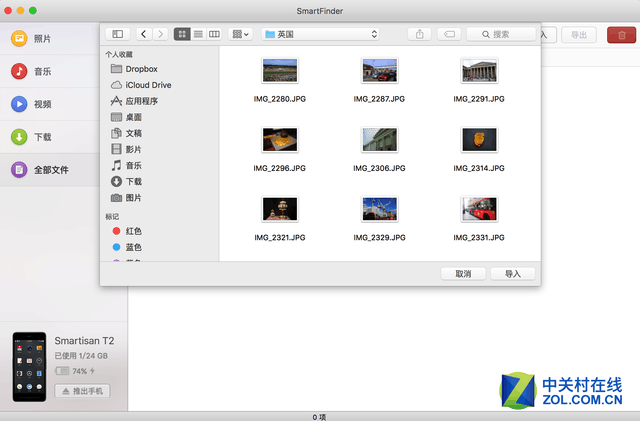Click the red trash delete icon
This screenshot has width=640, height=421.
(619, 35)
